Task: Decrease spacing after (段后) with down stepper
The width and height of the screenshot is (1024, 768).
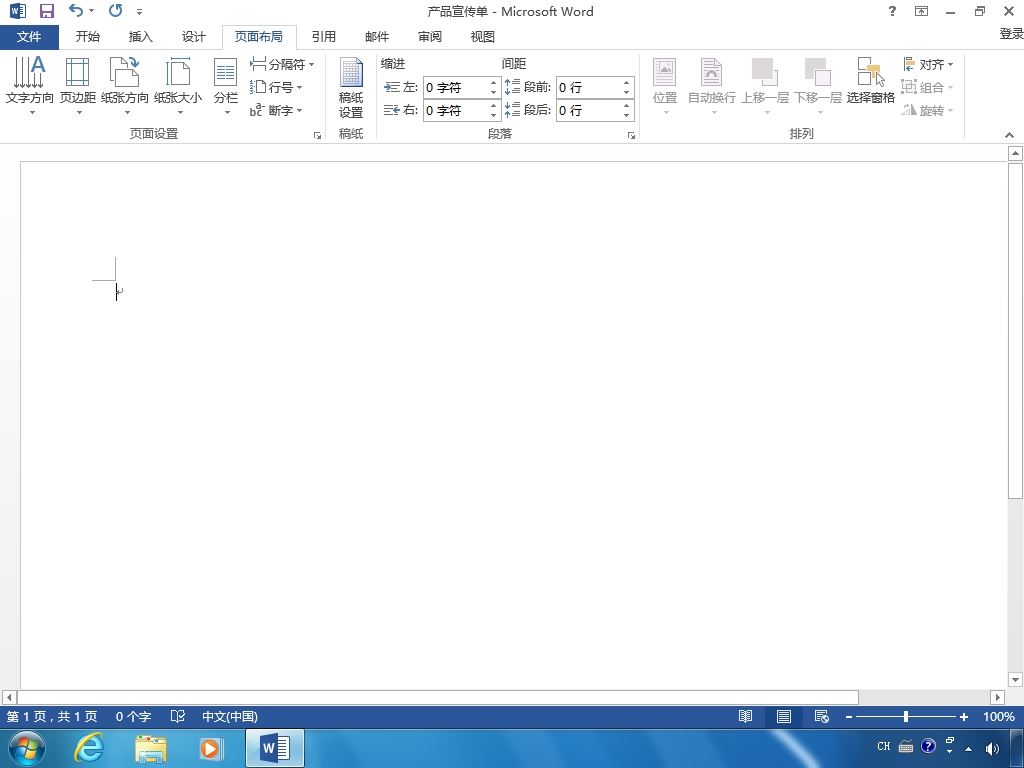Action: [626, 116]
